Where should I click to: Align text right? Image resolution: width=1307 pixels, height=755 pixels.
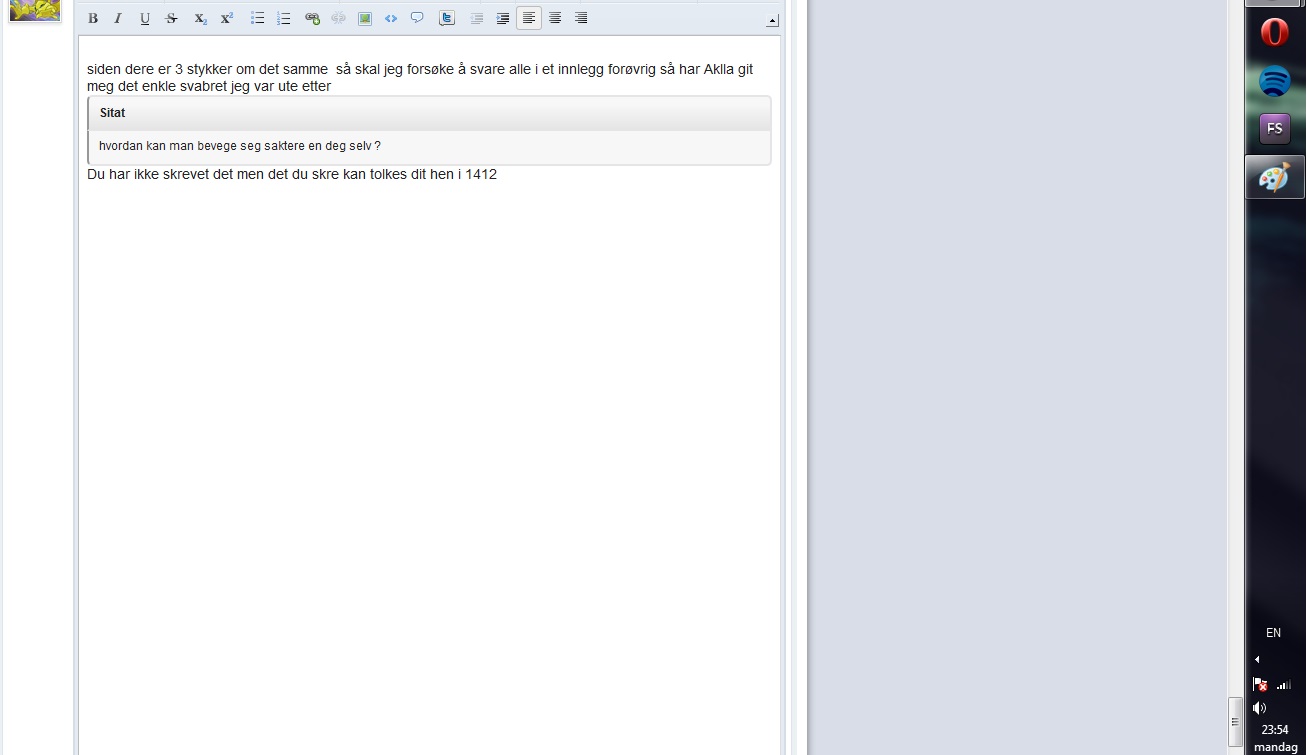581,19
